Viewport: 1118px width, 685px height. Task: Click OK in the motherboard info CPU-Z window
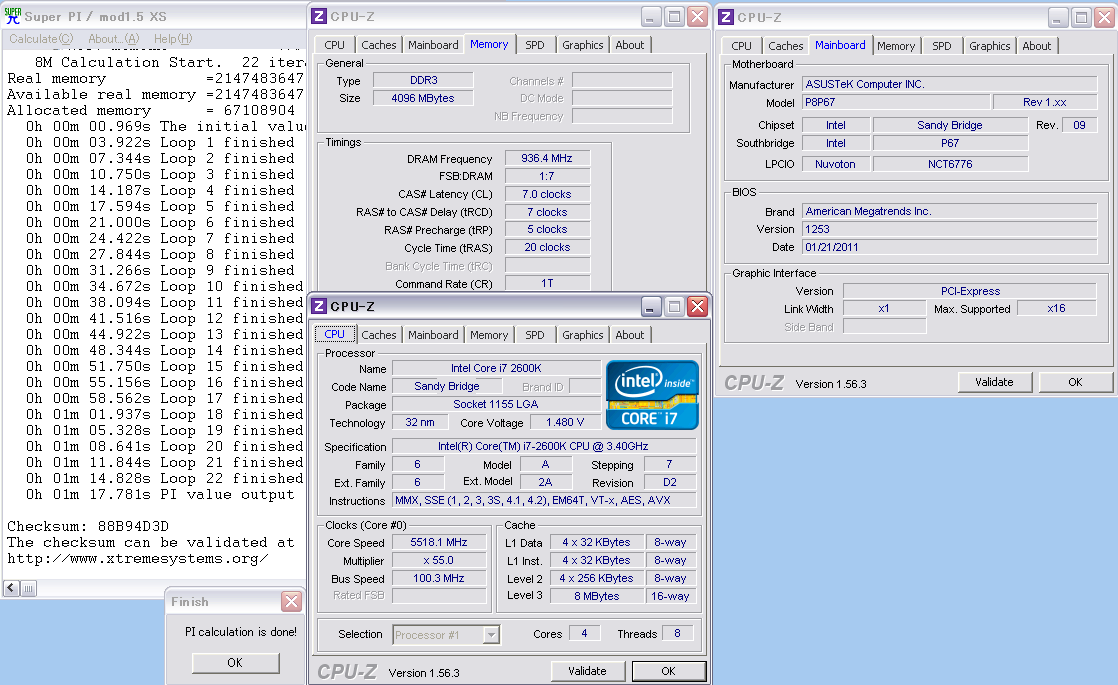(1075, 382)
